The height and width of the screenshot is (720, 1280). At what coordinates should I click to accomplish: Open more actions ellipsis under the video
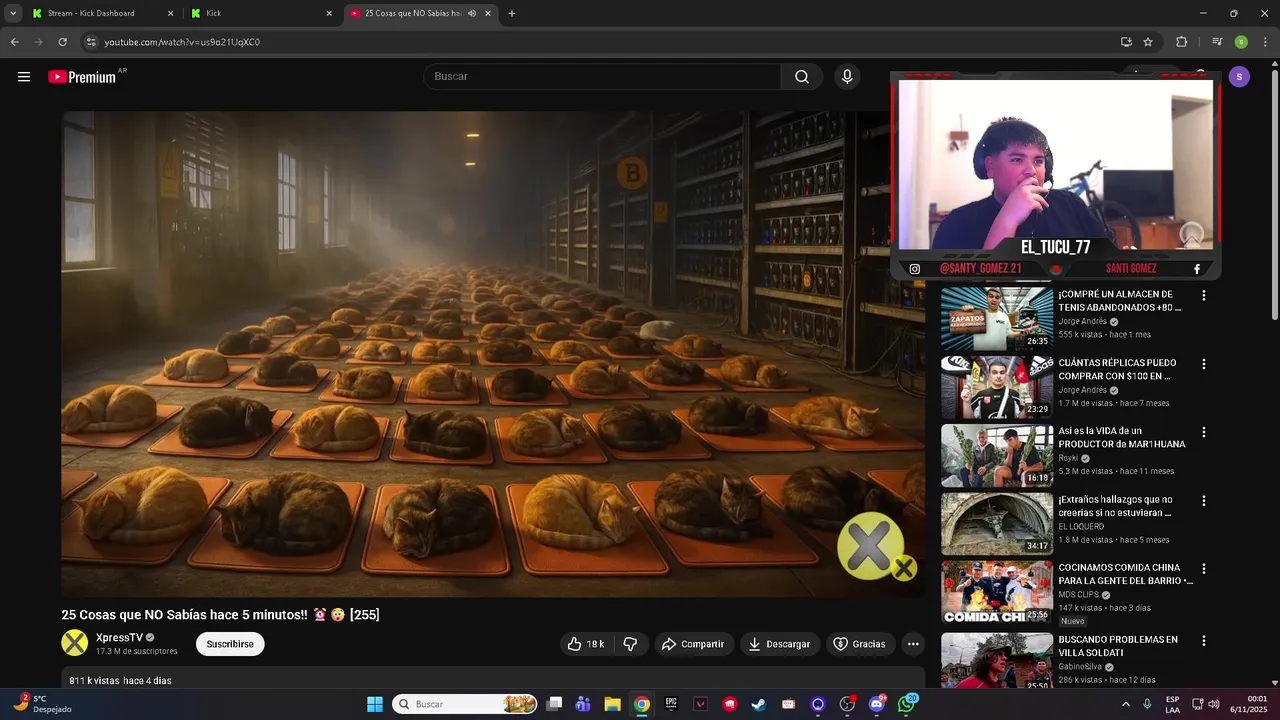pyautogui.click(x=913, y=644)
